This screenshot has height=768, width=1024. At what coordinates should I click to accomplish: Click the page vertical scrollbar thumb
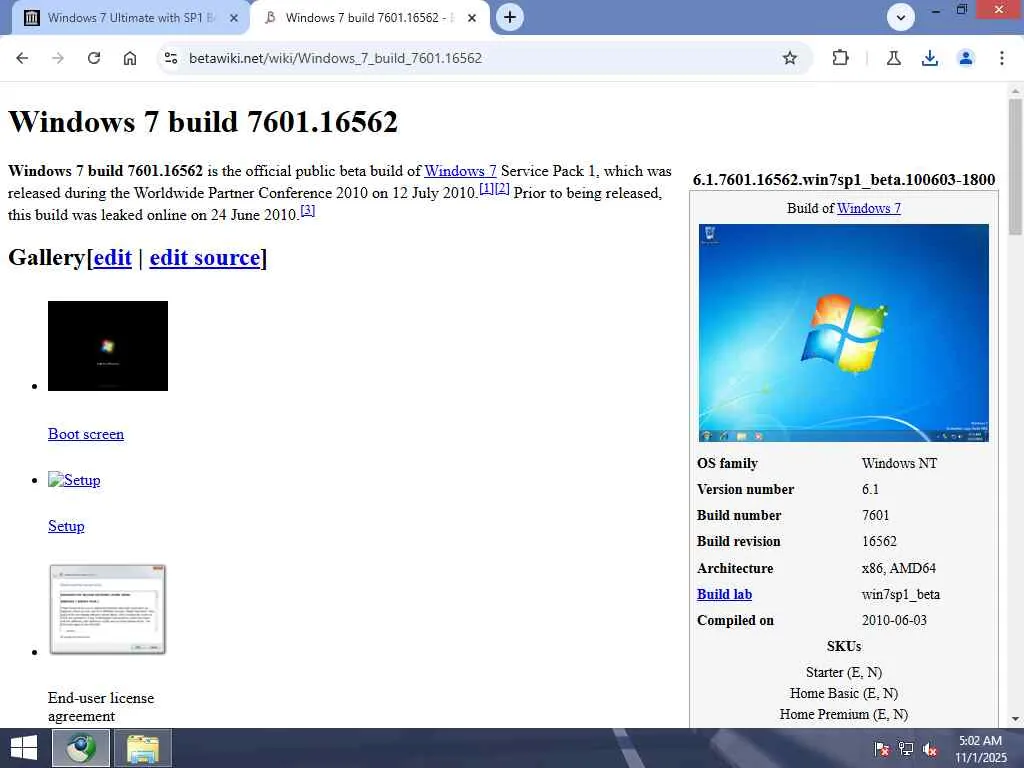(x=1015, y=167)
